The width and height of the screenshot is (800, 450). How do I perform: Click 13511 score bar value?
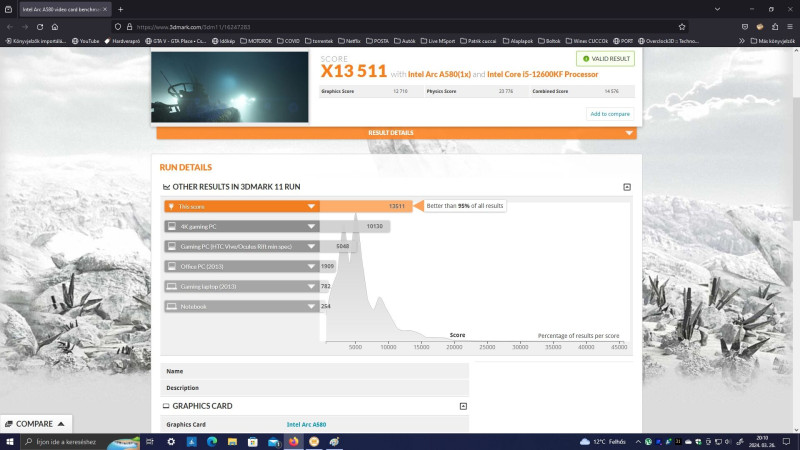tap(396, 207)
